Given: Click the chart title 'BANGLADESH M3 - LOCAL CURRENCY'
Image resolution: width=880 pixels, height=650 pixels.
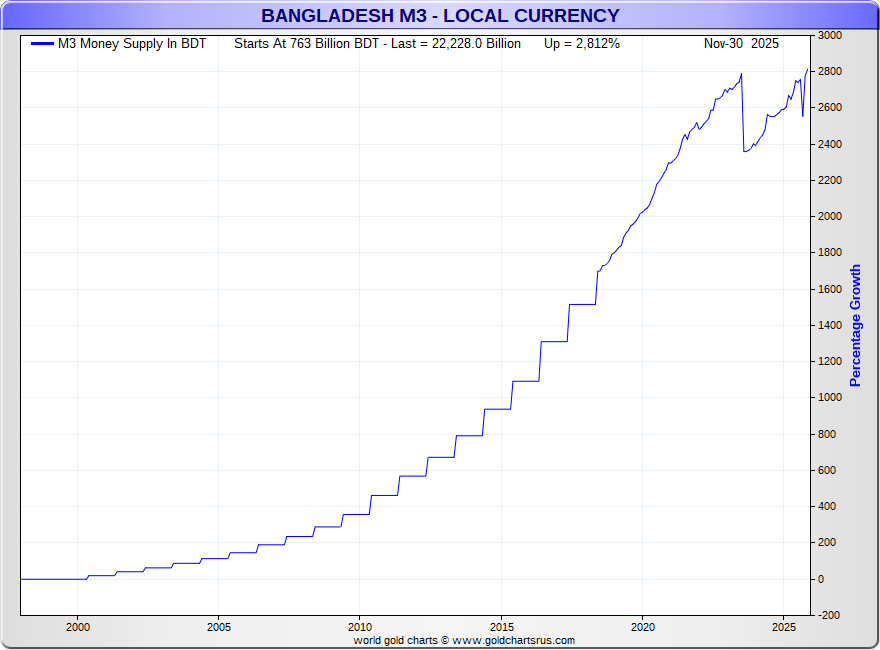Looking at the screenshot, I should pyautogui.click(x=440, y=16).
